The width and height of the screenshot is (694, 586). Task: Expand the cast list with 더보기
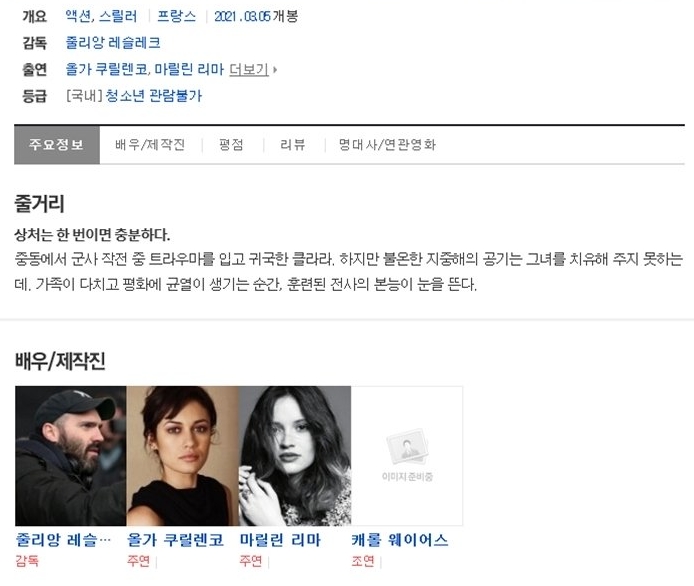pos(249,69)
